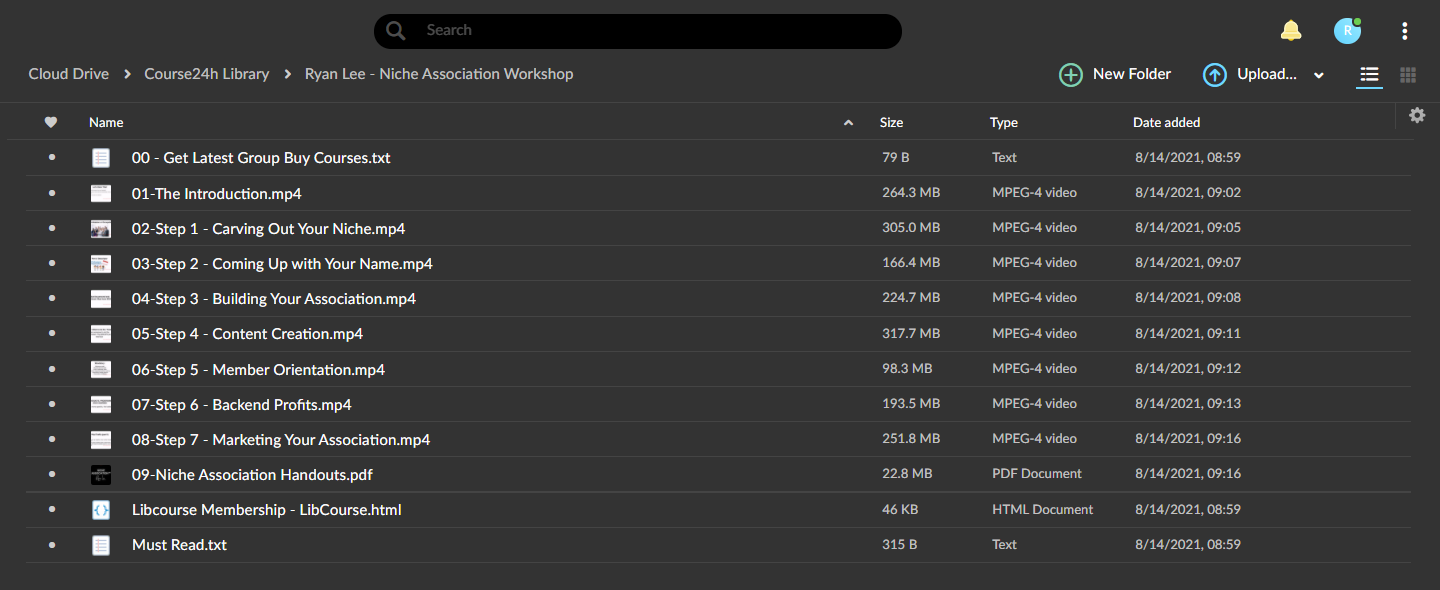
Task: Toggle favourite dot for 05-Step 4 Content Creation
Action: point(52,334)
